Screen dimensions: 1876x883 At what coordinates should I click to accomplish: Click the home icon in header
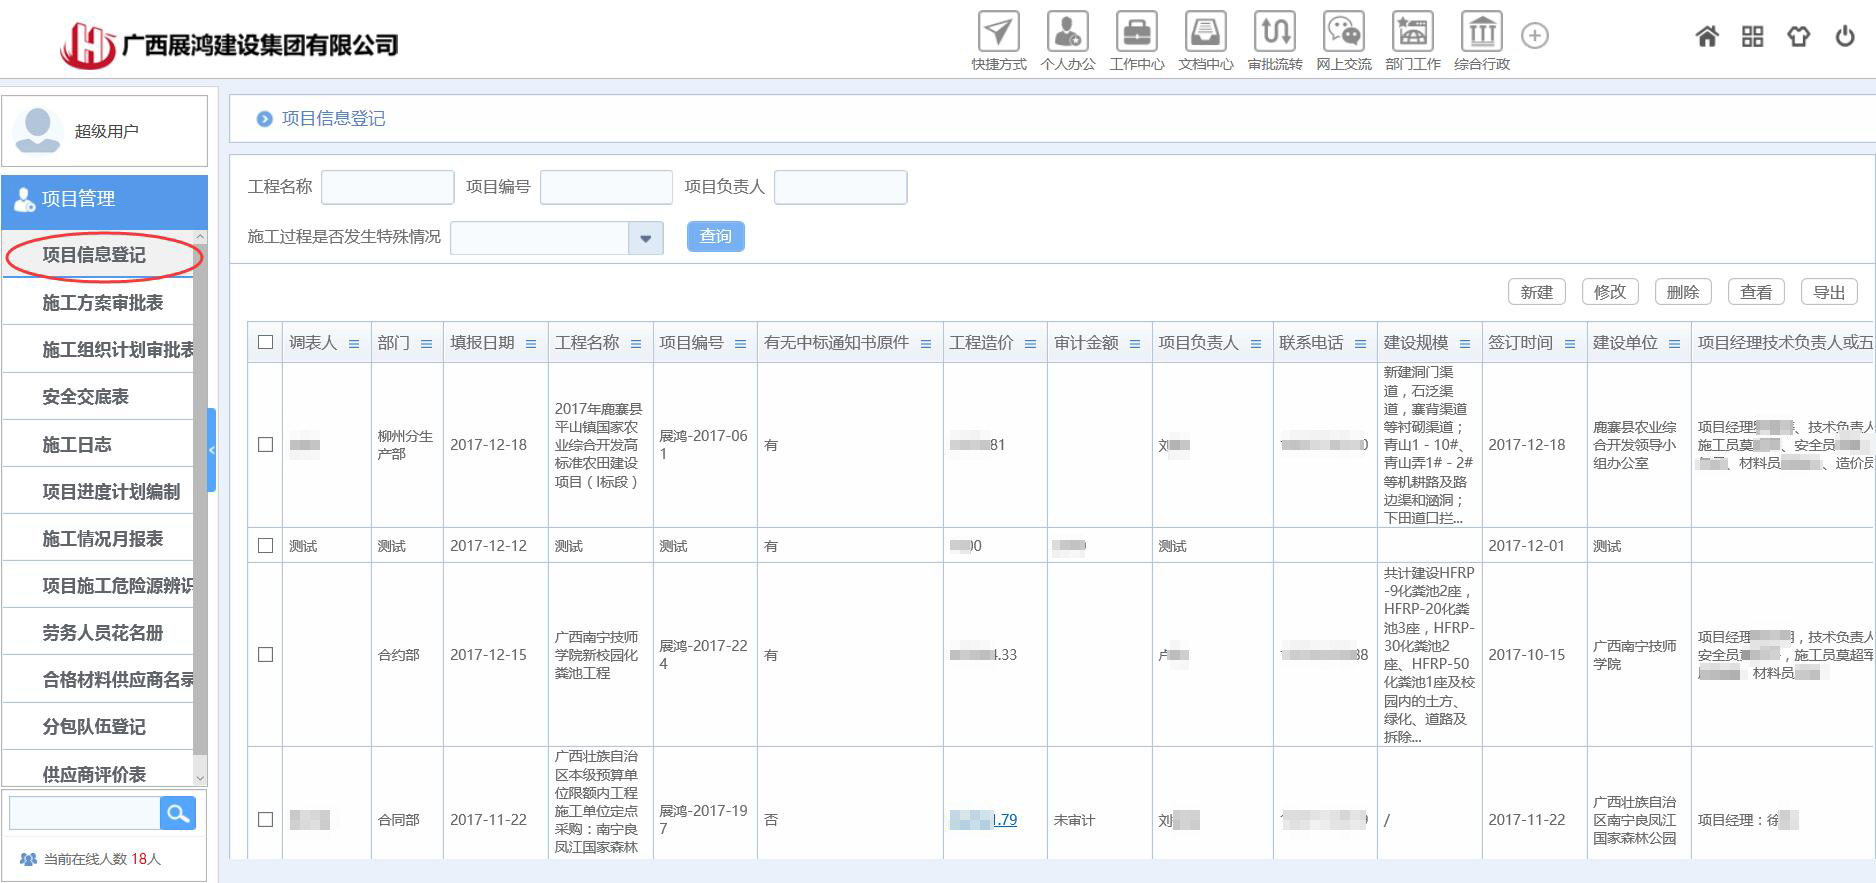(1707, 37)
